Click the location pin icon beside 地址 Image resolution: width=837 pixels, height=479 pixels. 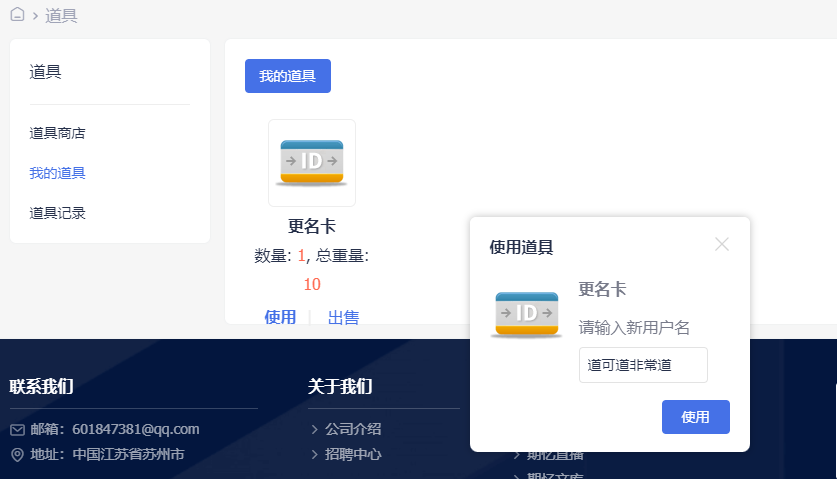click(x=17, y=454)
